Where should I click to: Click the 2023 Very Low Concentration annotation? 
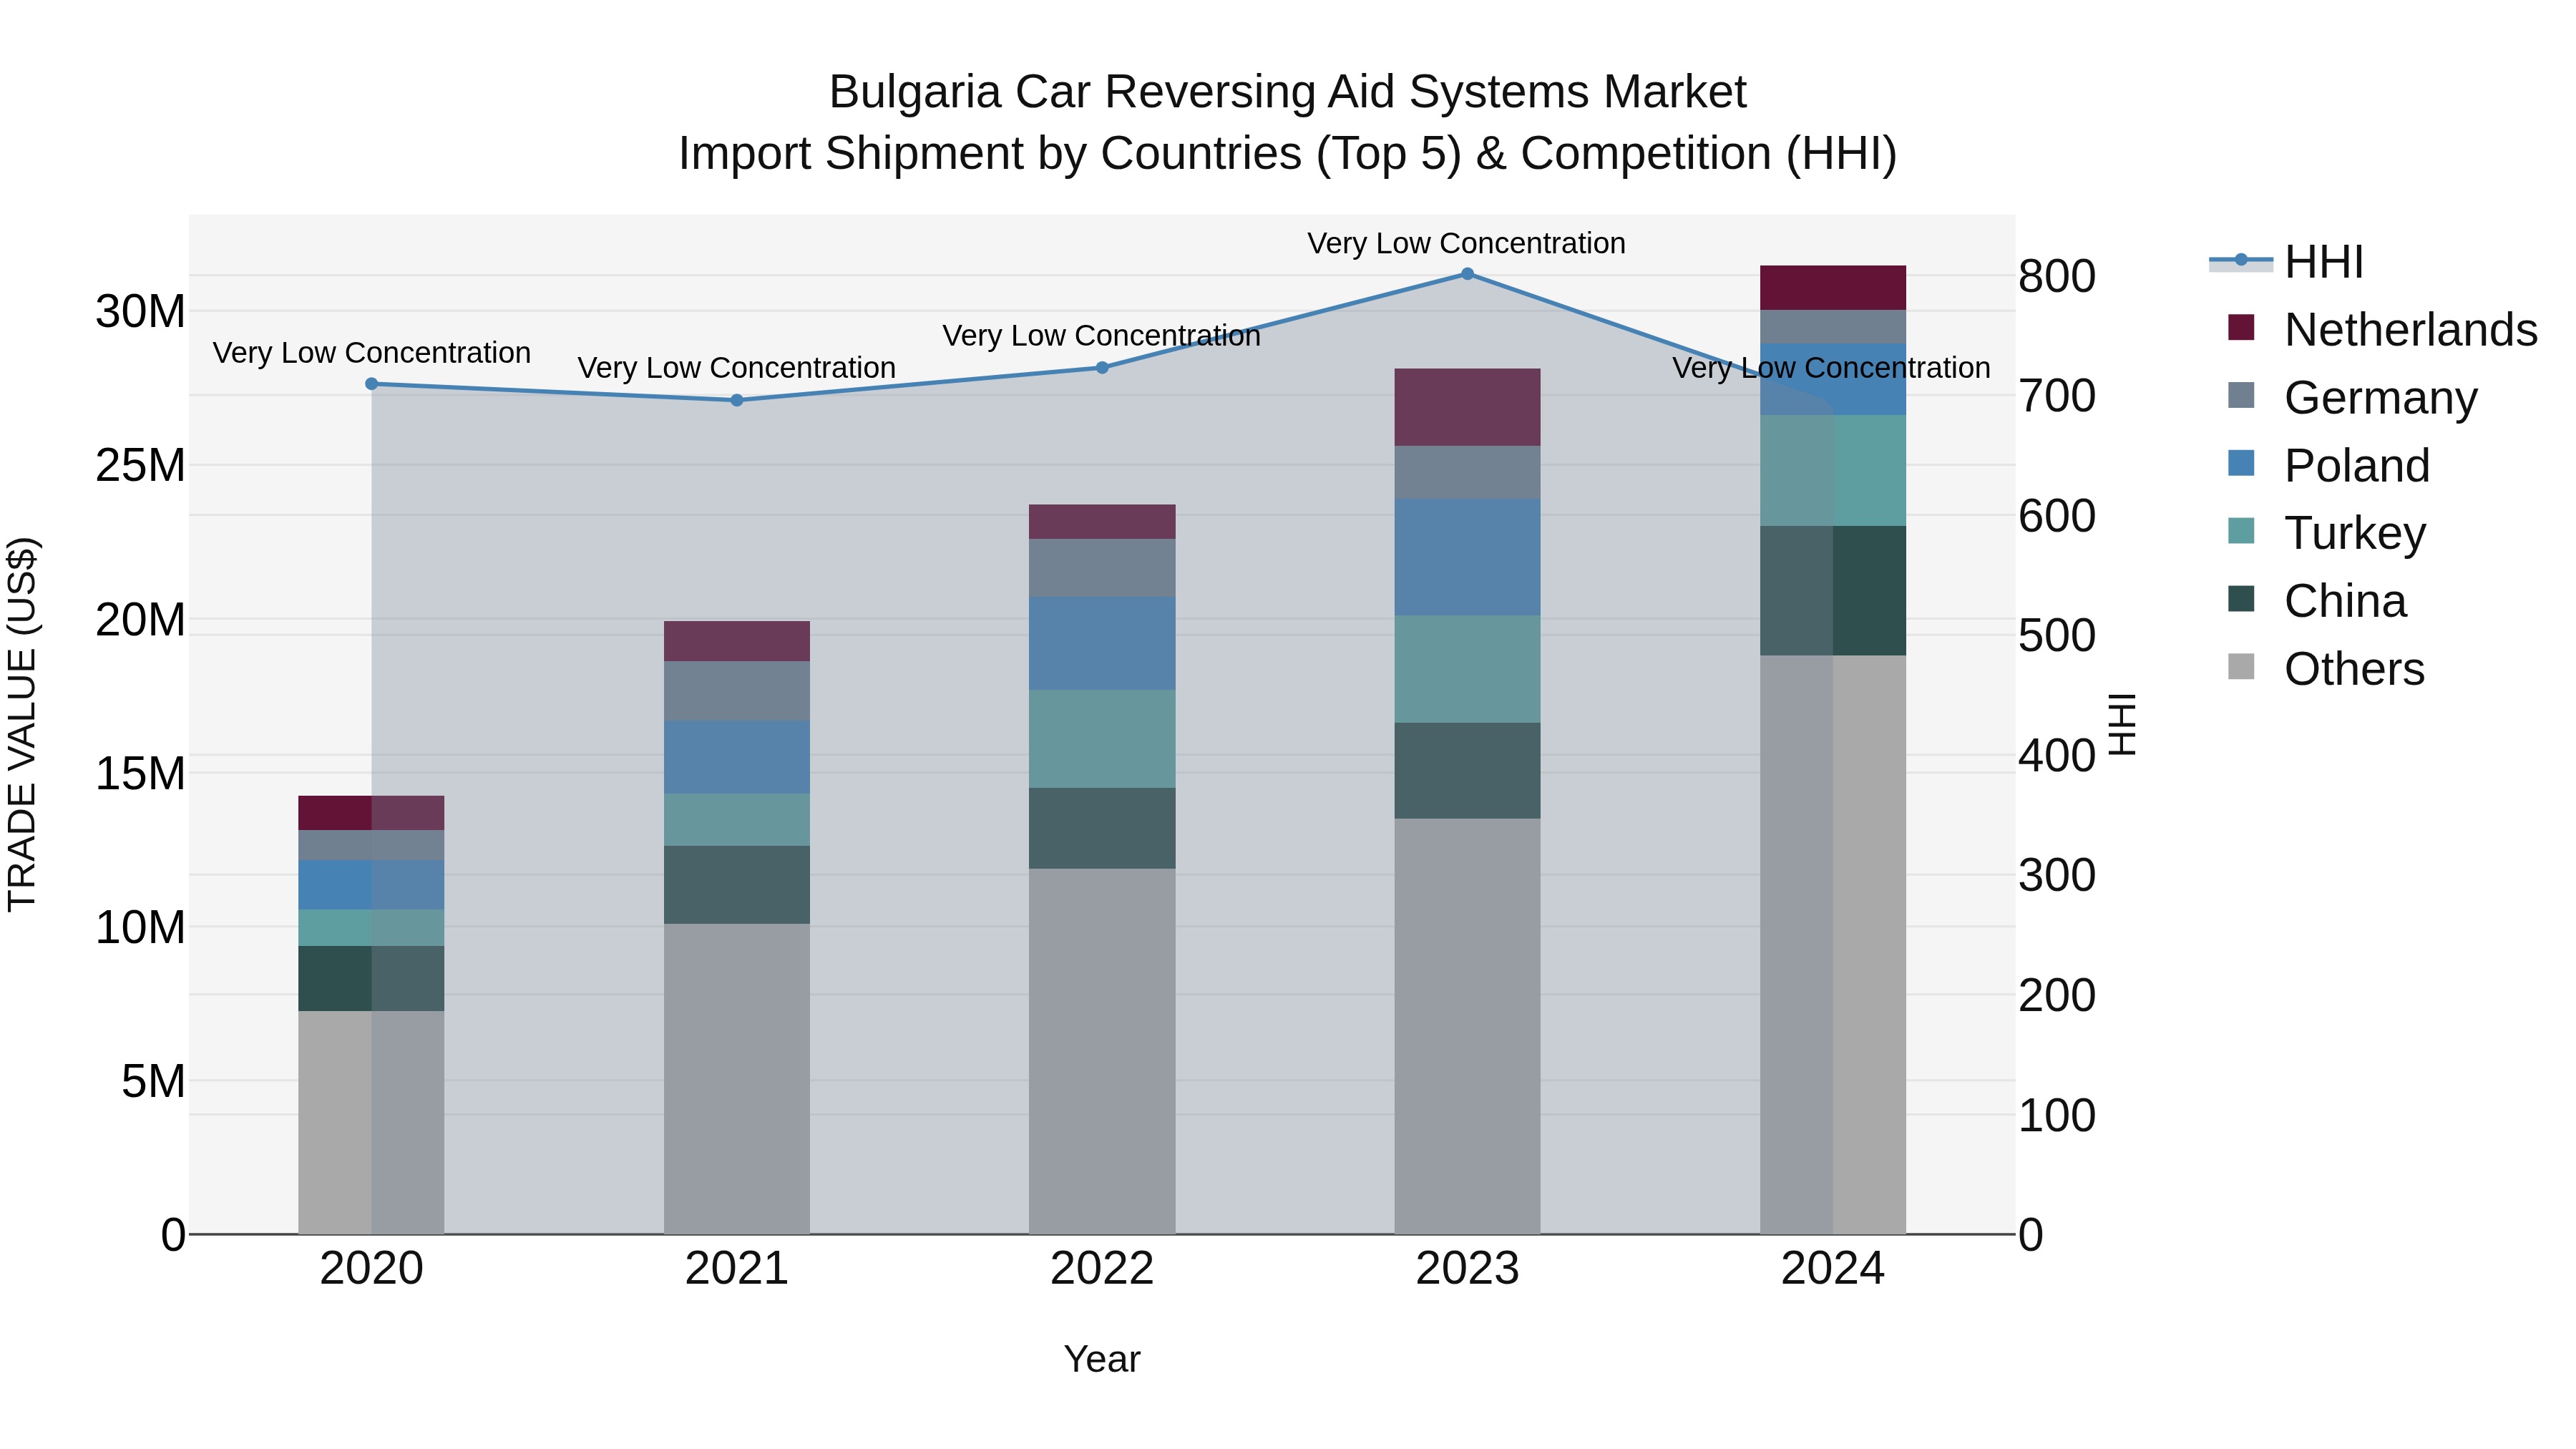point(1467,243)
